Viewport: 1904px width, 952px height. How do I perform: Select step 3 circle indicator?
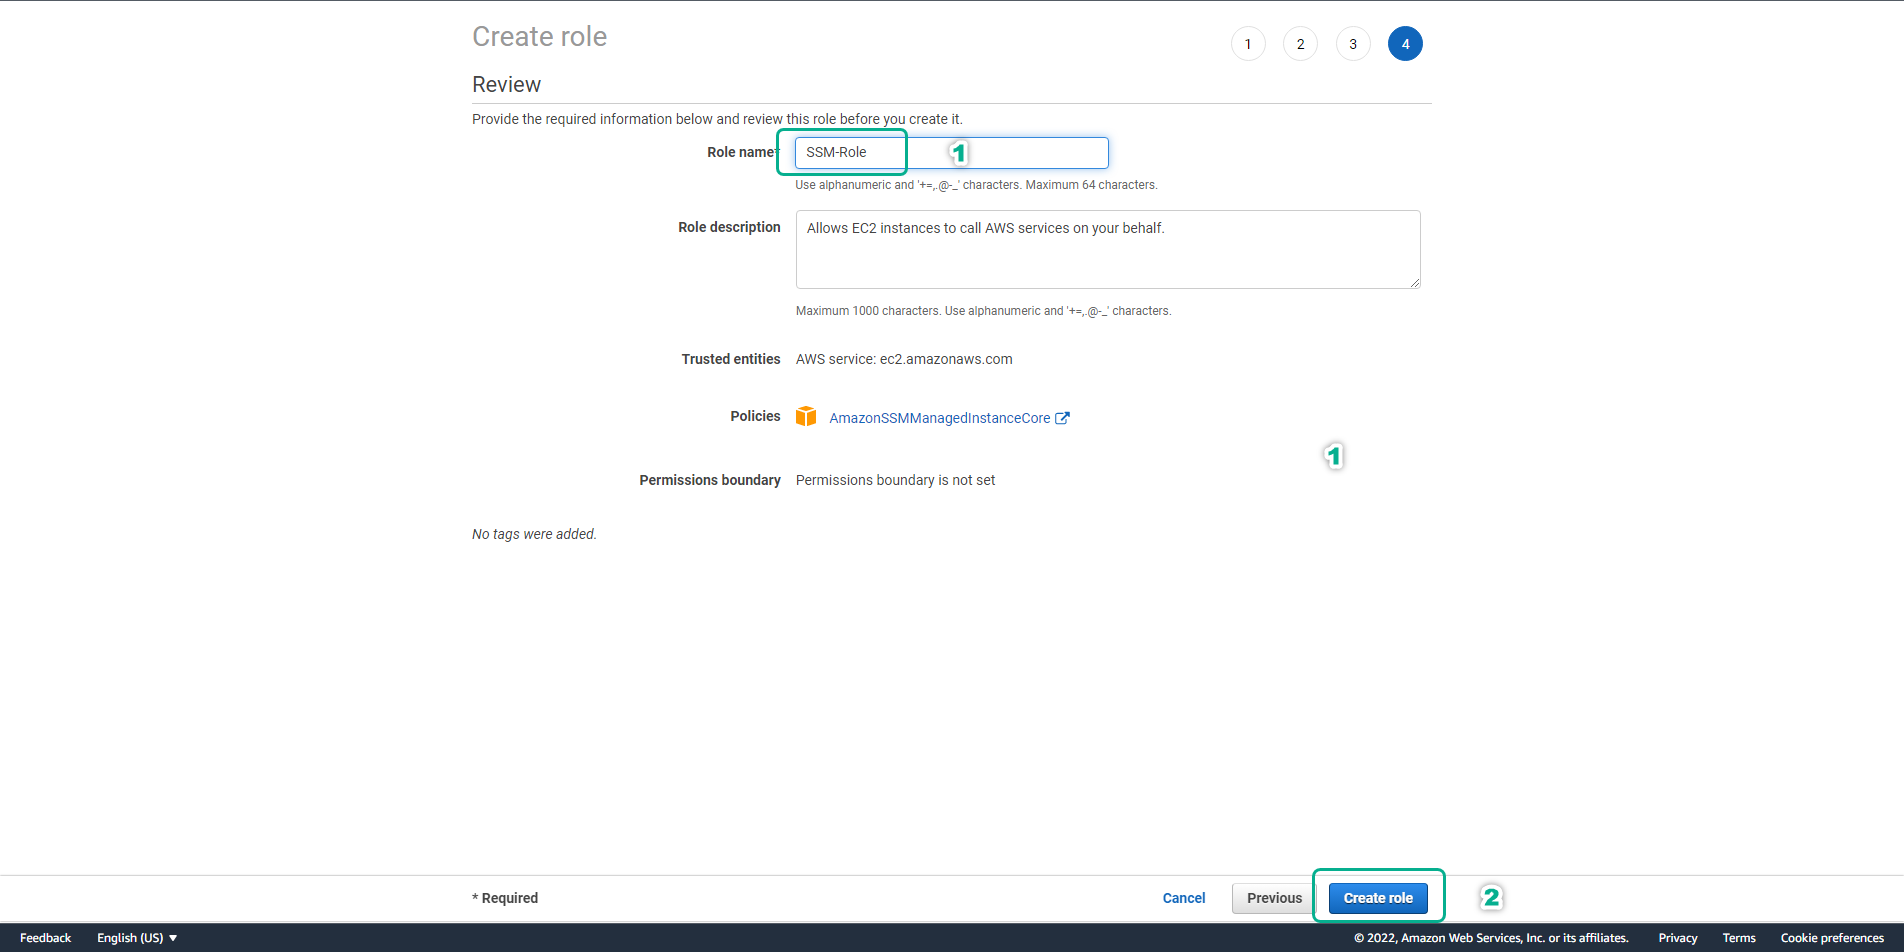[x=1353, y=44]
